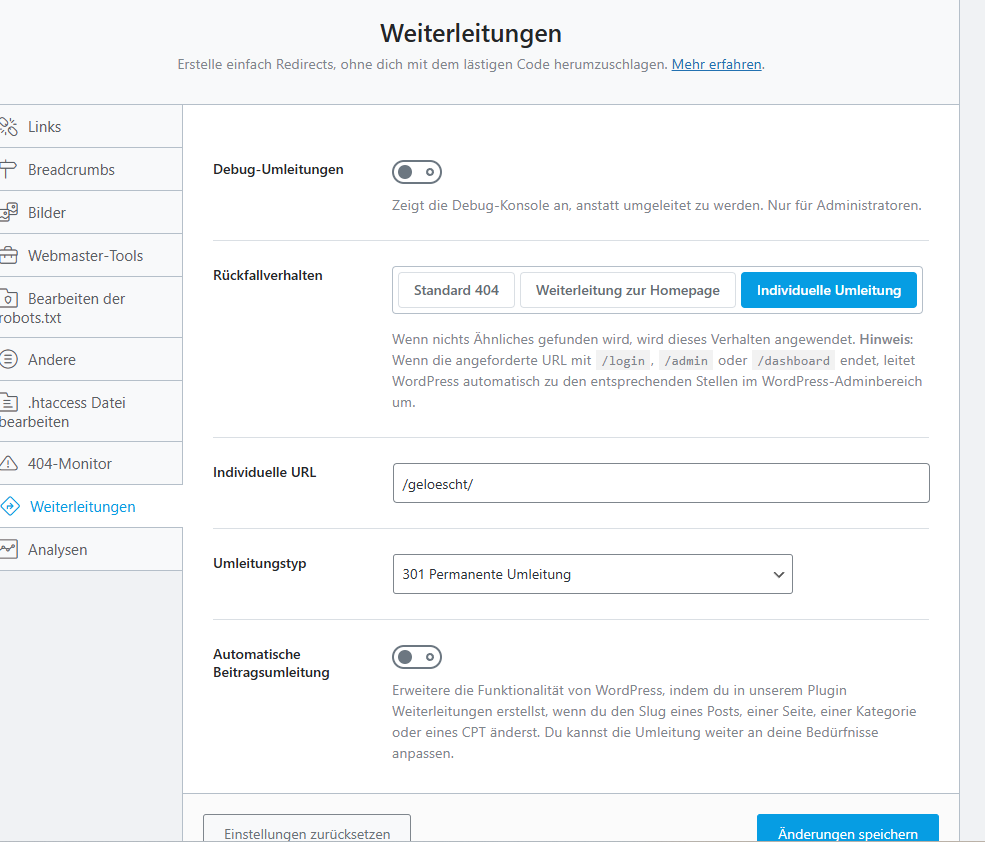Viewport: 985px width, 842px height.
Task: Follow the Mehr erfahren link
Action: 717,64
